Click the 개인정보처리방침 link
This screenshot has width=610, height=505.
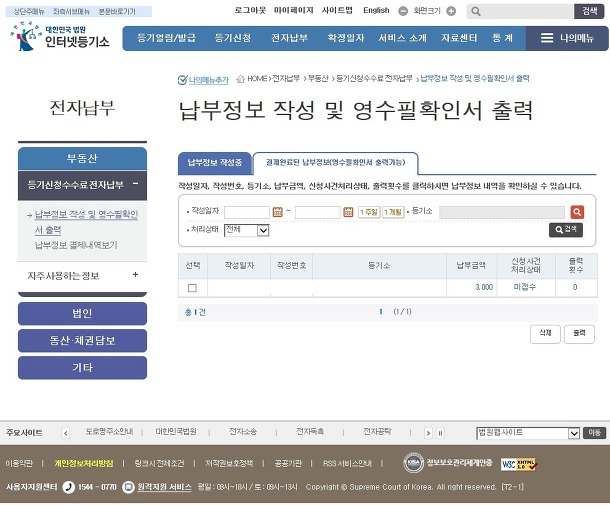coord(84,463)
